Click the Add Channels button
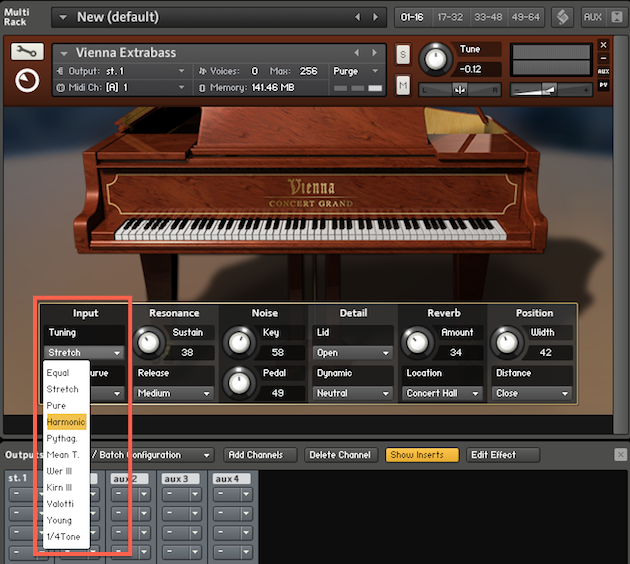 pos(260,455)
